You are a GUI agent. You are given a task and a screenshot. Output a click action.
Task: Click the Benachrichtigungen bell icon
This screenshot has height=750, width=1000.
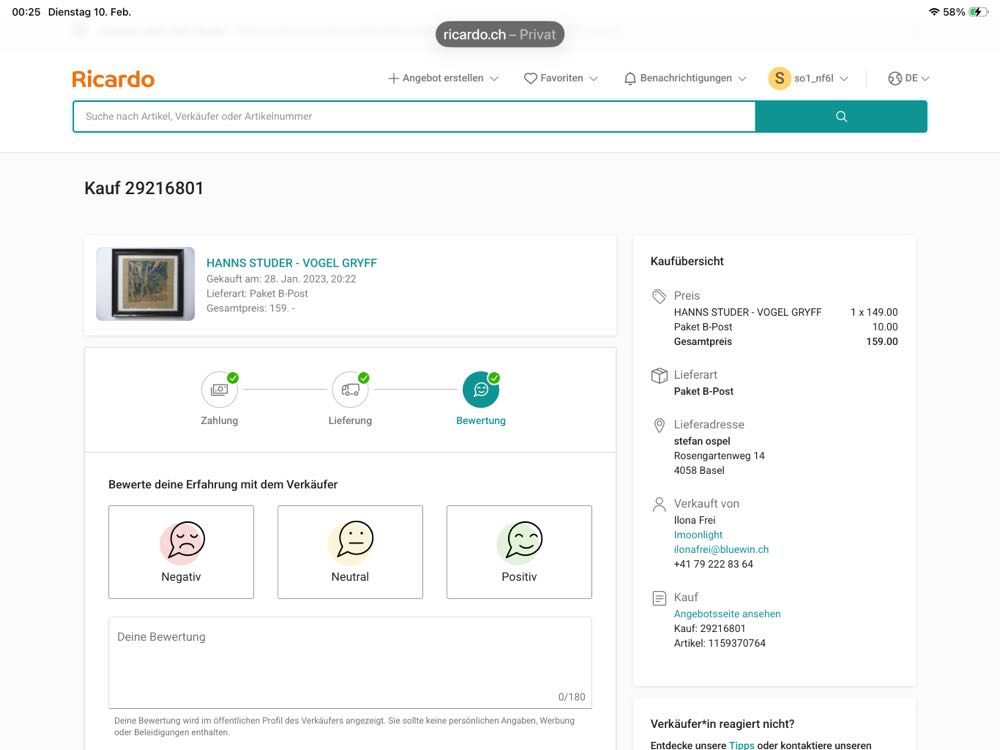pyautogui.click(x=630, y=78)
